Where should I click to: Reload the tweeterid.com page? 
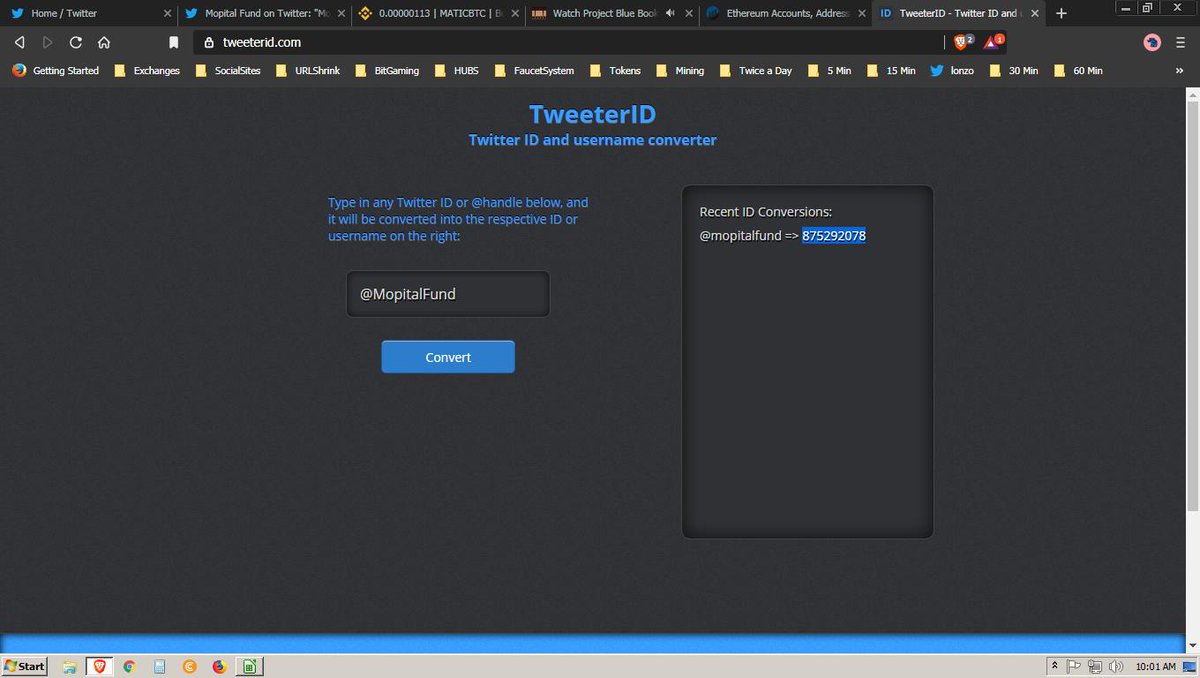point(76,43)
